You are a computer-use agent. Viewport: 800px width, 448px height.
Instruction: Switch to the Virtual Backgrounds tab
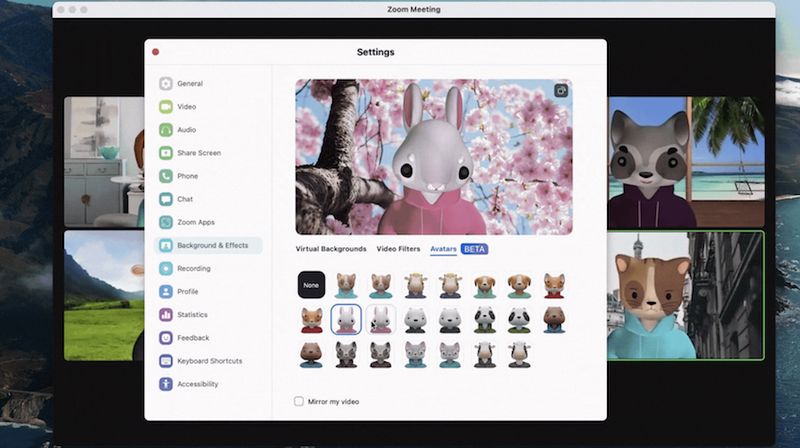click(x=330, y=249)
